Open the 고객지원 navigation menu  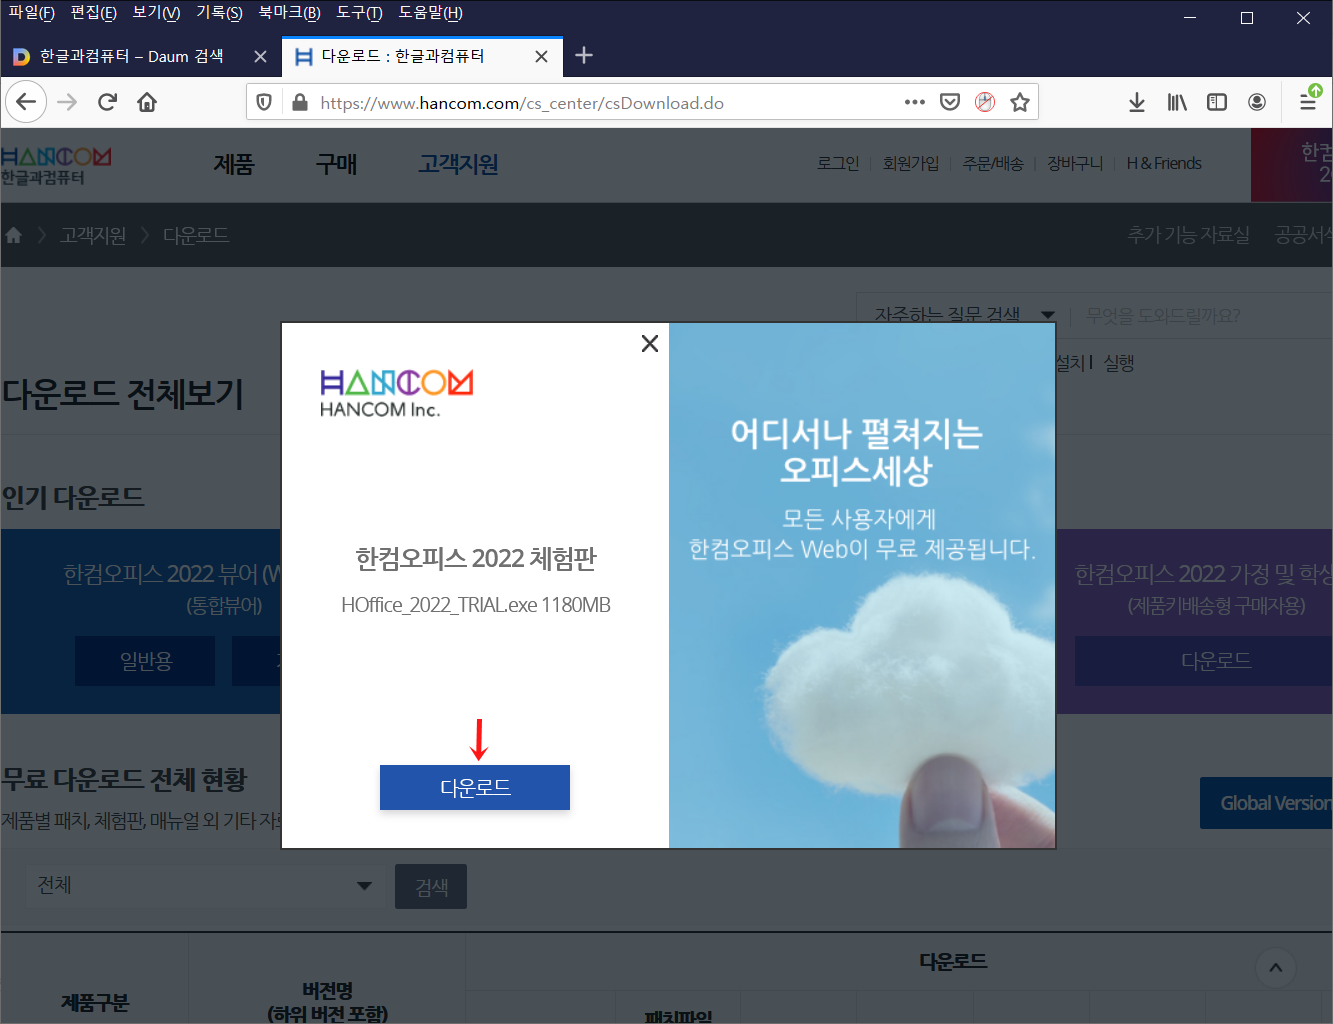click(458, 165)
